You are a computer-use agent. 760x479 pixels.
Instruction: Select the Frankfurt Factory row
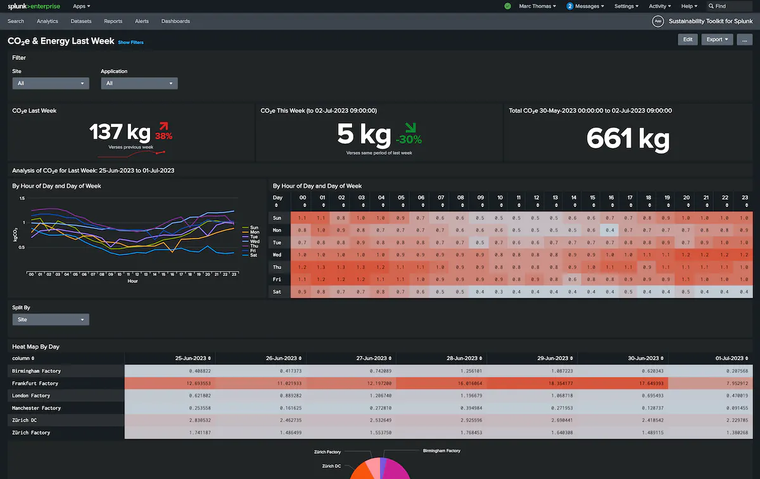click(380, 383)
